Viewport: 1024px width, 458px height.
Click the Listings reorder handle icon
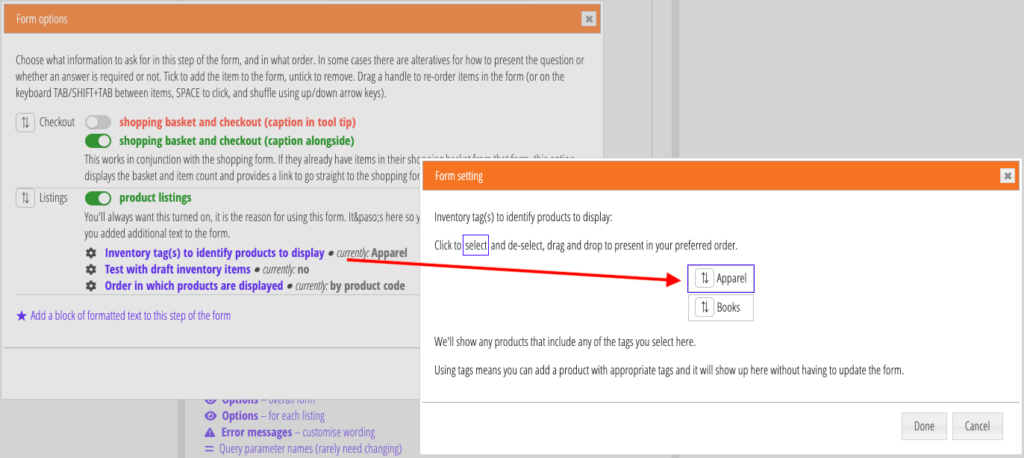25,198
